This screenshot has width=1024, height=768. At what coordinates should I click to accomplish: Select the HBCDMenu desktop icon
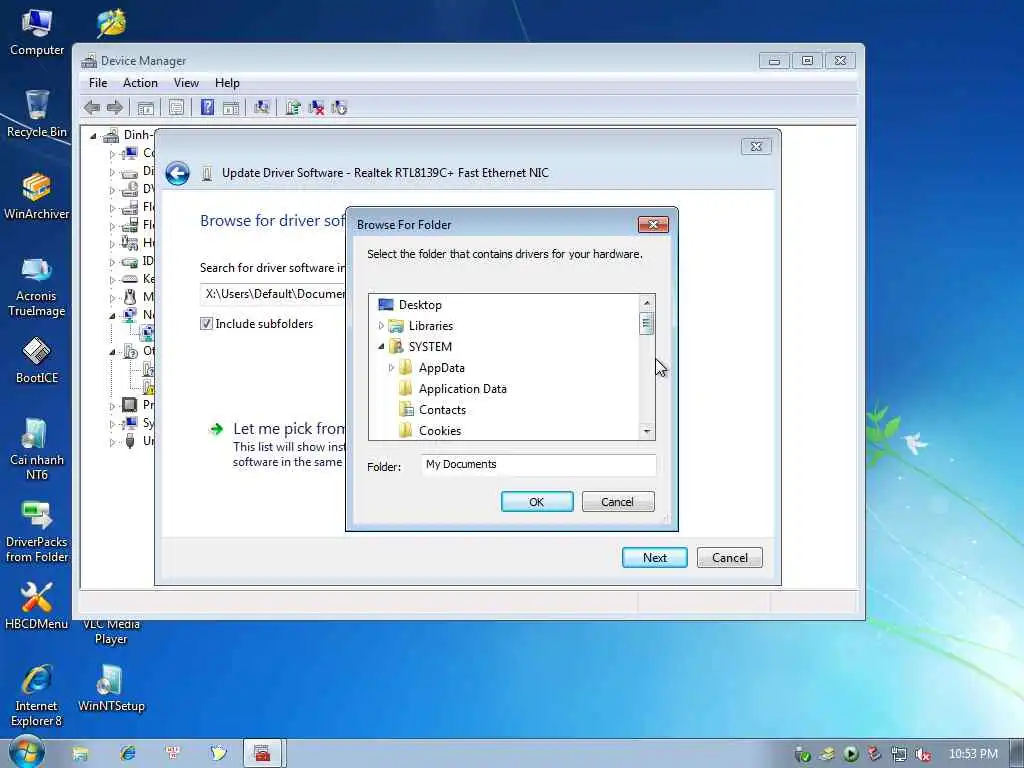click(37, 605)
